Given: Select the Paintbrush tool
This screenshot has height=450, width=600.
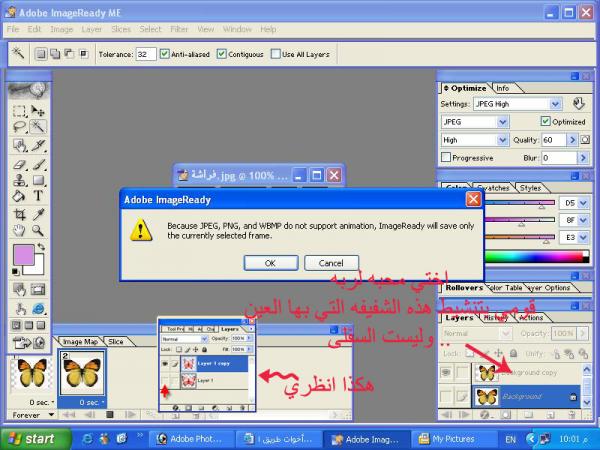Looking at the screenshot, I should pos(38,165).
